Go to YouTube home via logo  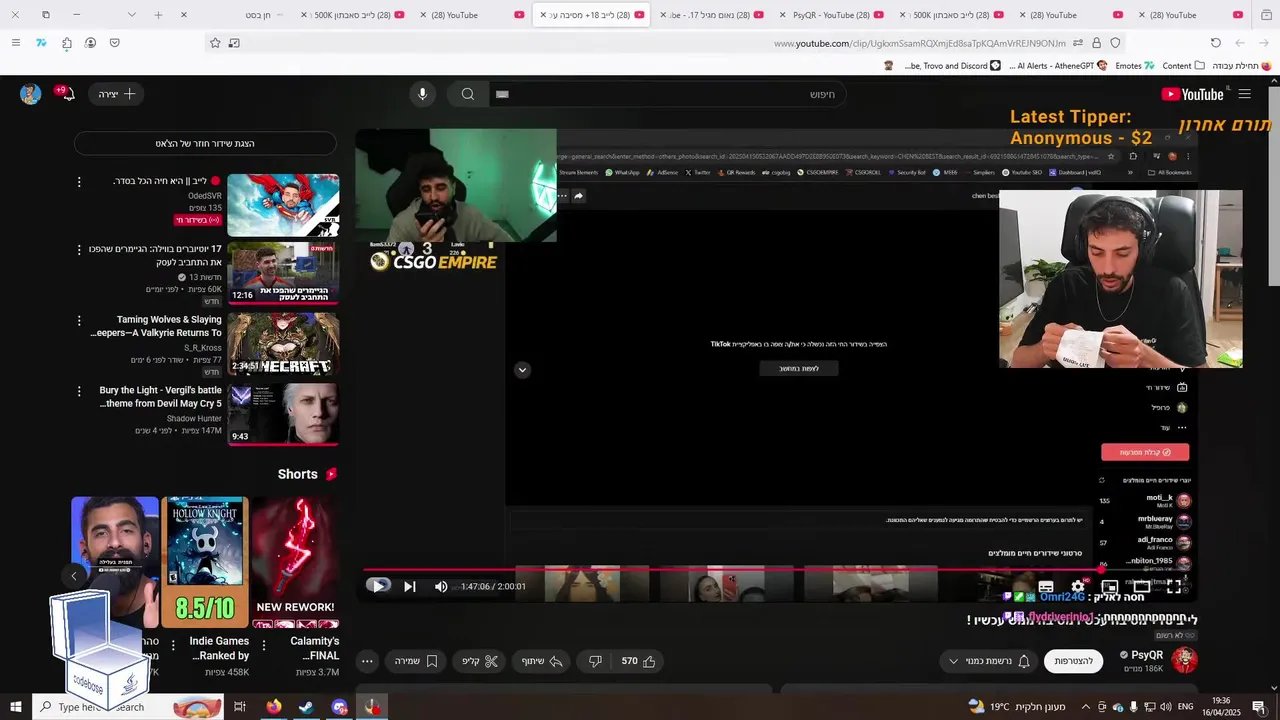pos(1195,94)
